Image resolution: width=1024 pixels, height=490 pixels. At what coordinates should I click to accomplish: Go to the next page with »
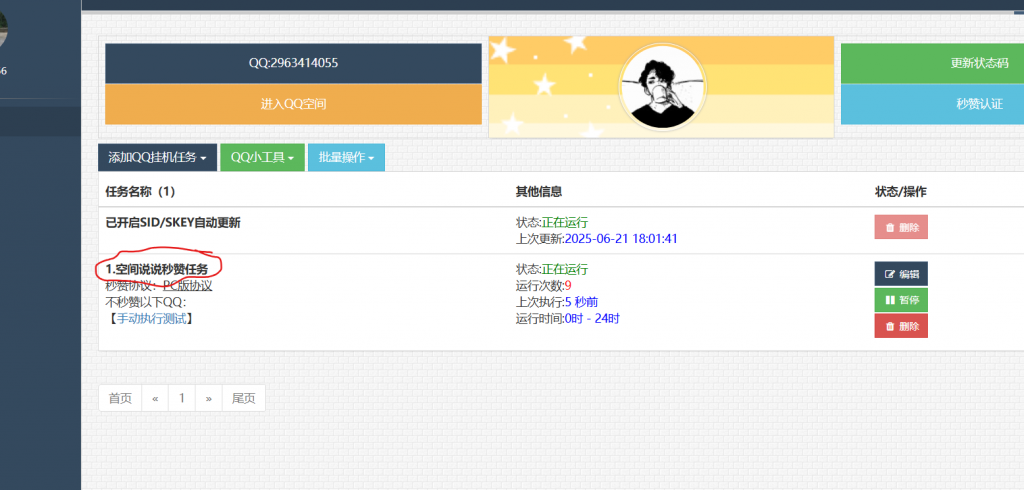(208, 398)
